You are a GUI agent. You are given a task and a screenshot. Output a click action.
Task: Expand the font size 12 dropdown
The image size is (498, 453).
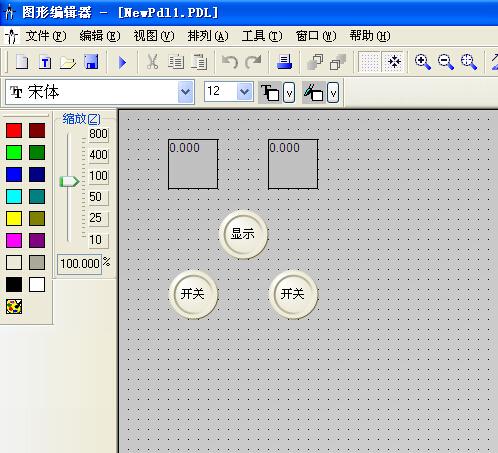coord(245,91)
